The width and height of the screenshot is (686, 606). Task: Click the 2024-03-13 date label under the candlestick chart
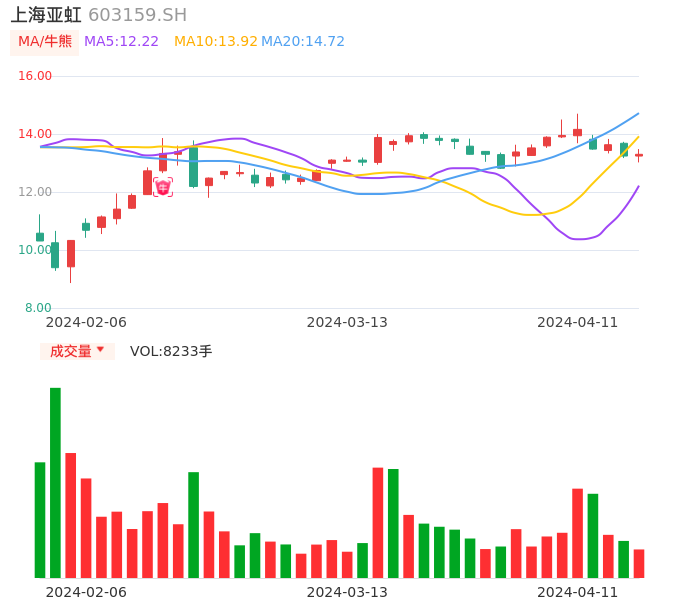click(347, 322)
